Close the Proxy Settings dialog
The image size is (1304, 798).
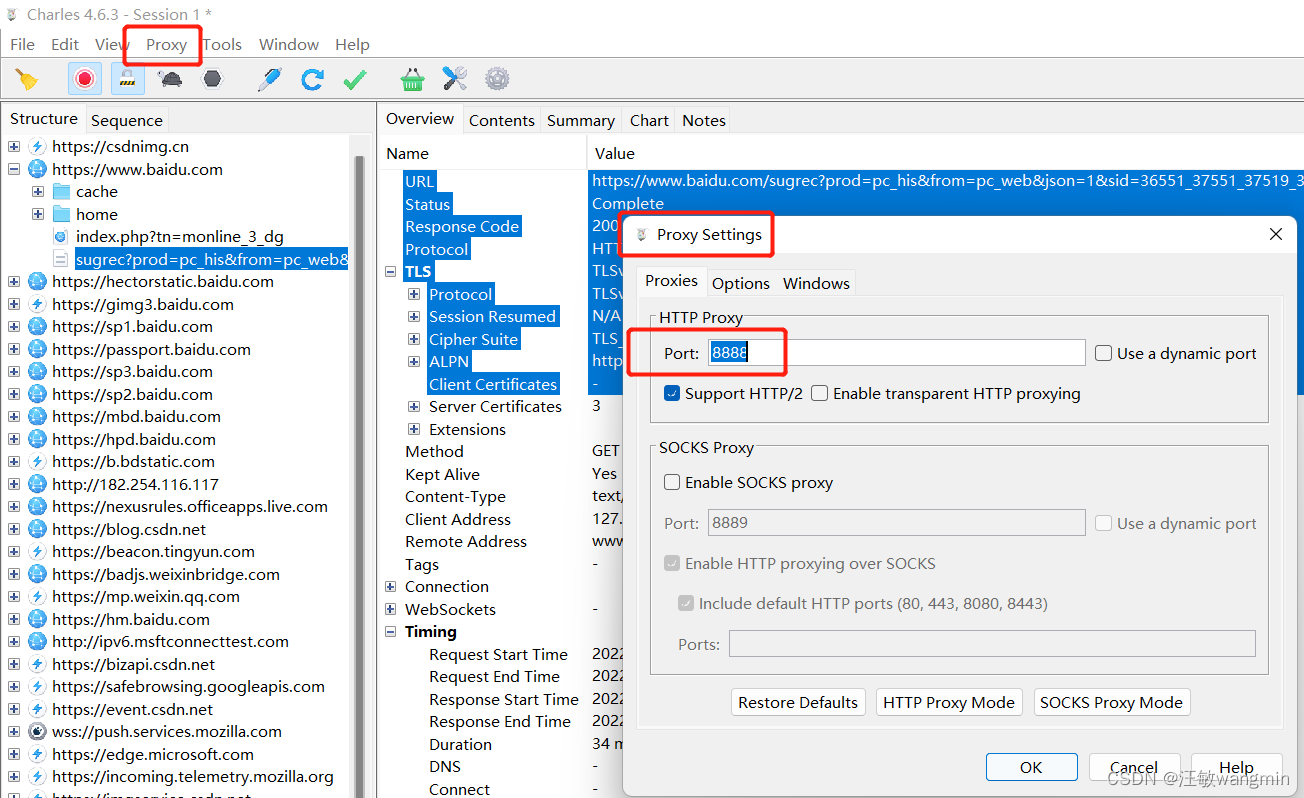pyautogui.click(x=1275, y=234)
